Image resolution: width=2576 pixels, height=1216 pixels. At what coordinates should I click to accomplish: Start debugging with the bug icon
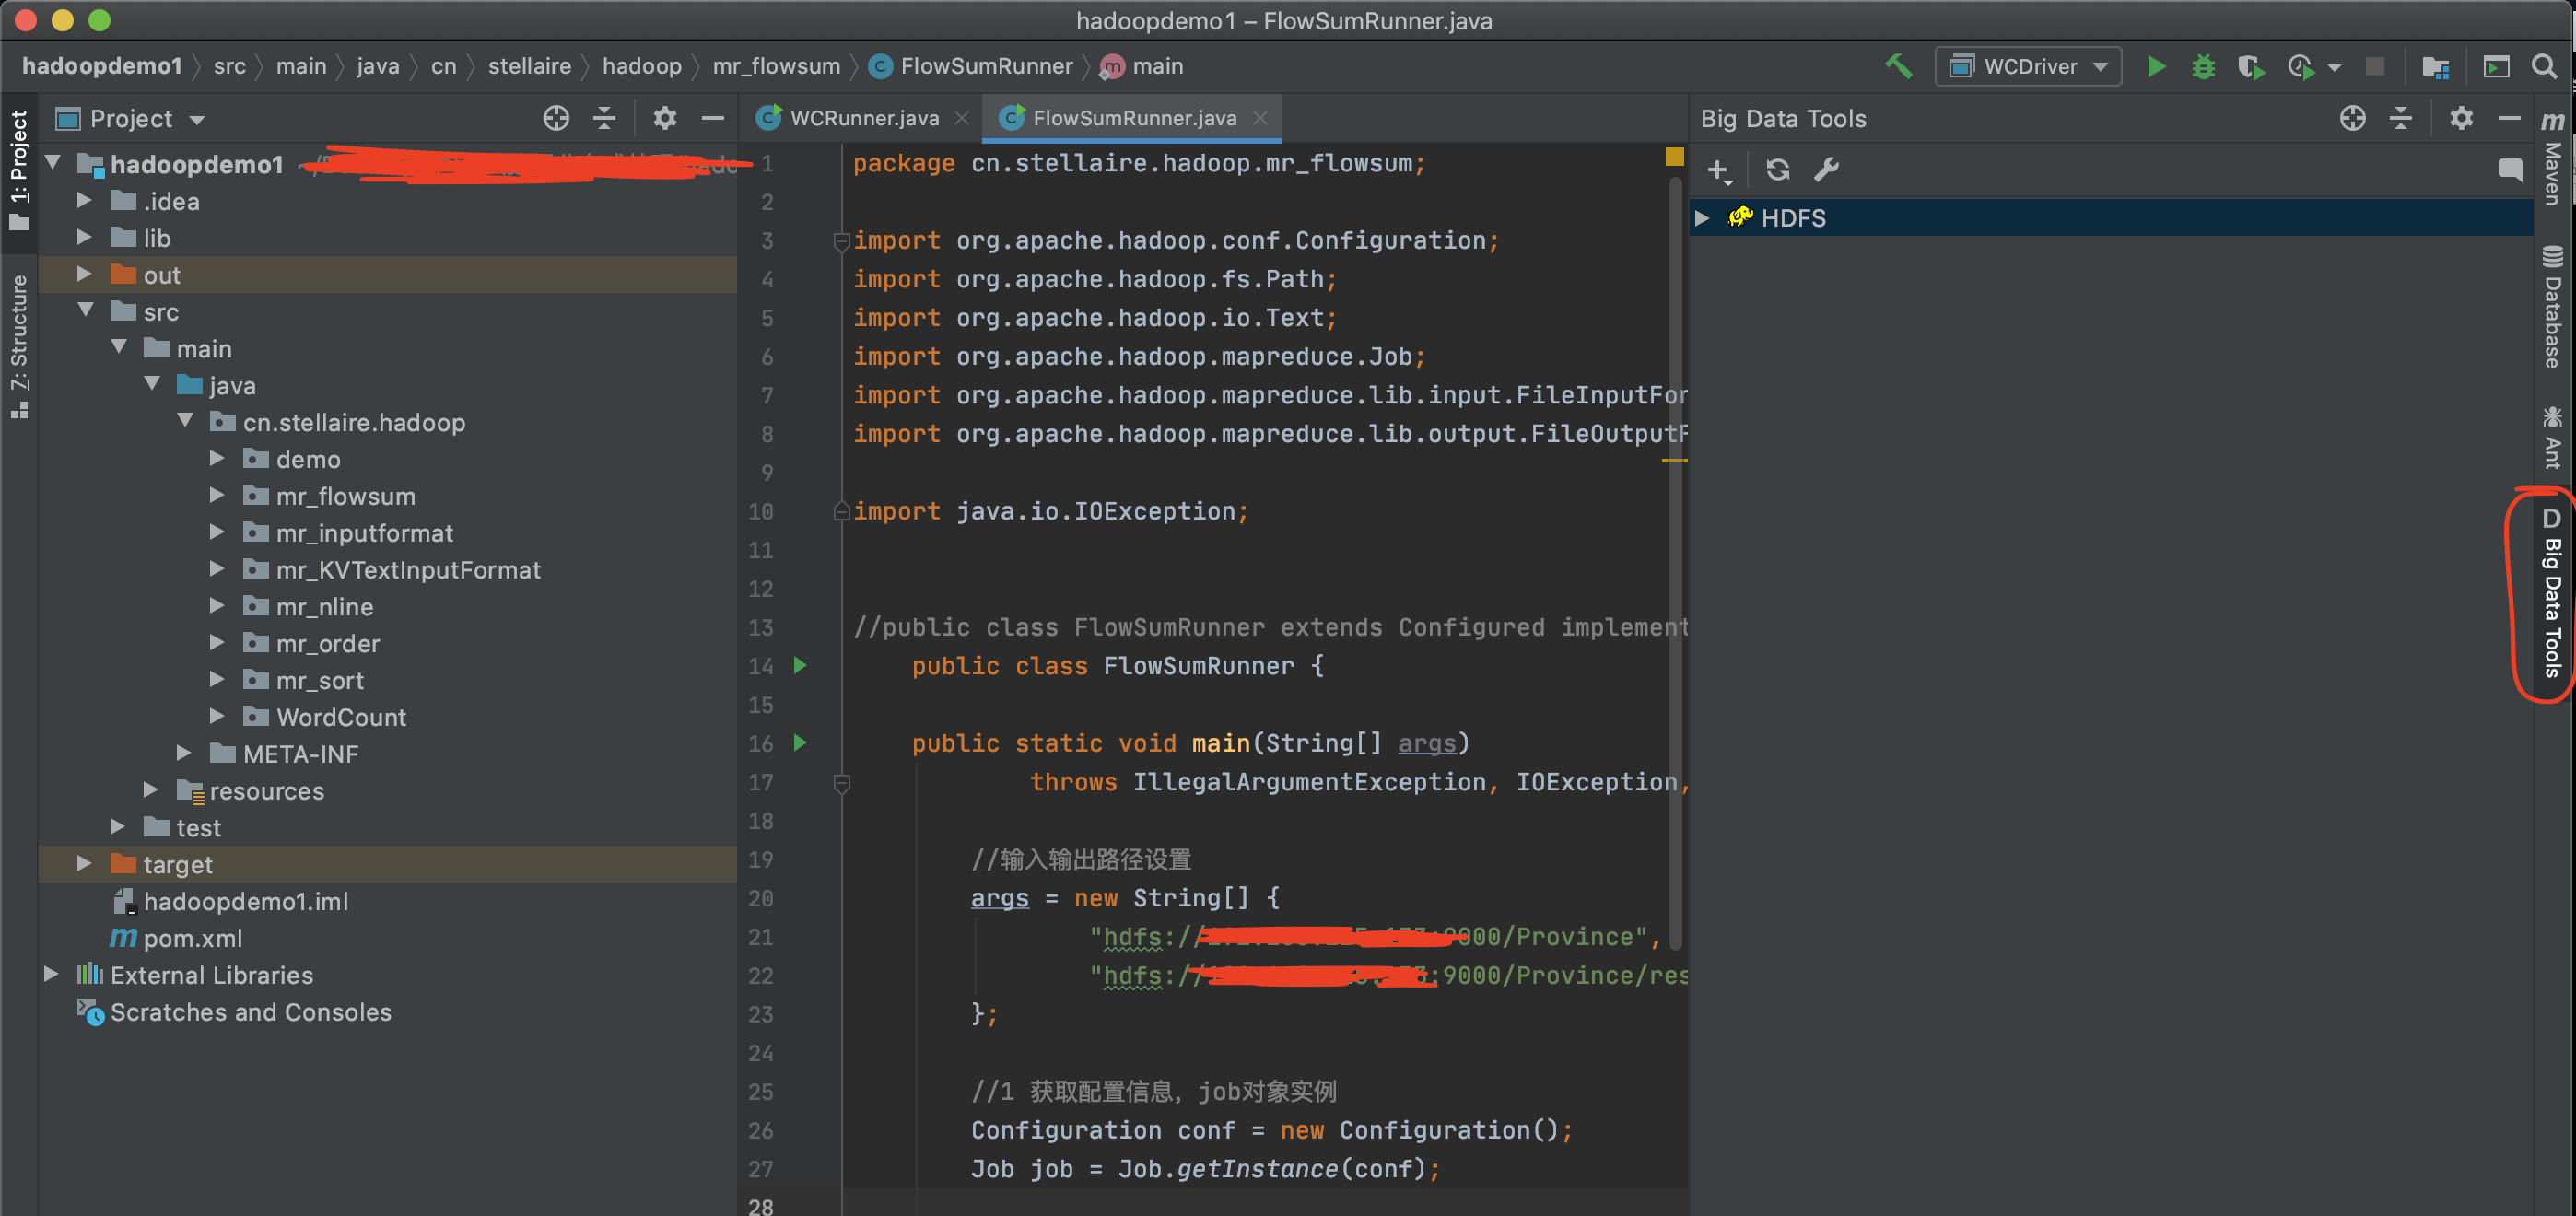coord(2203,67)
